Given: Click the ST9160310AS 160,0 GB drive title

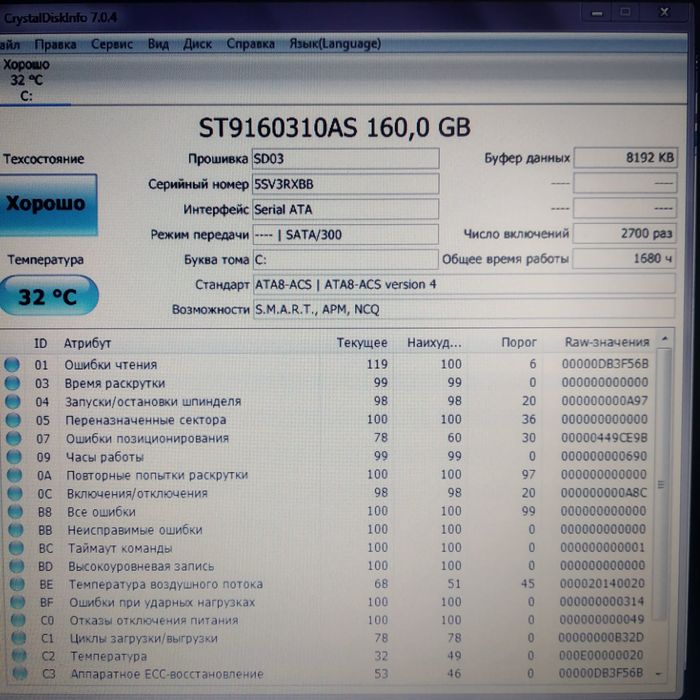Looking at the screenshot, I should [334, 128].
